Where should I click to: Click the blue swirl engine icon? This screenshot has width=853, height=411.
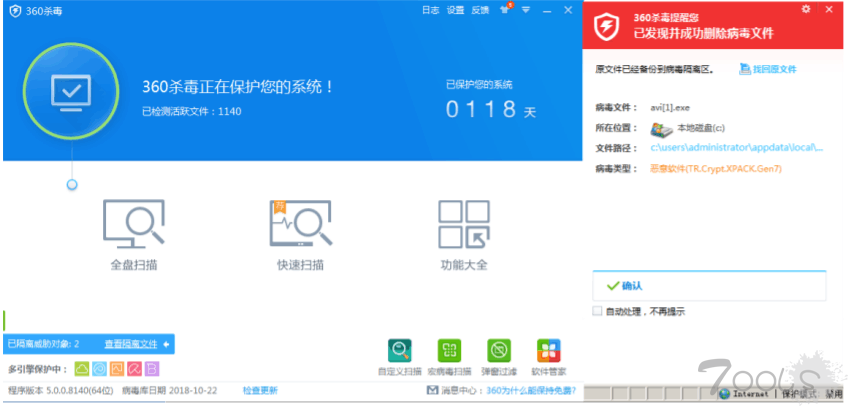[100, 369]
